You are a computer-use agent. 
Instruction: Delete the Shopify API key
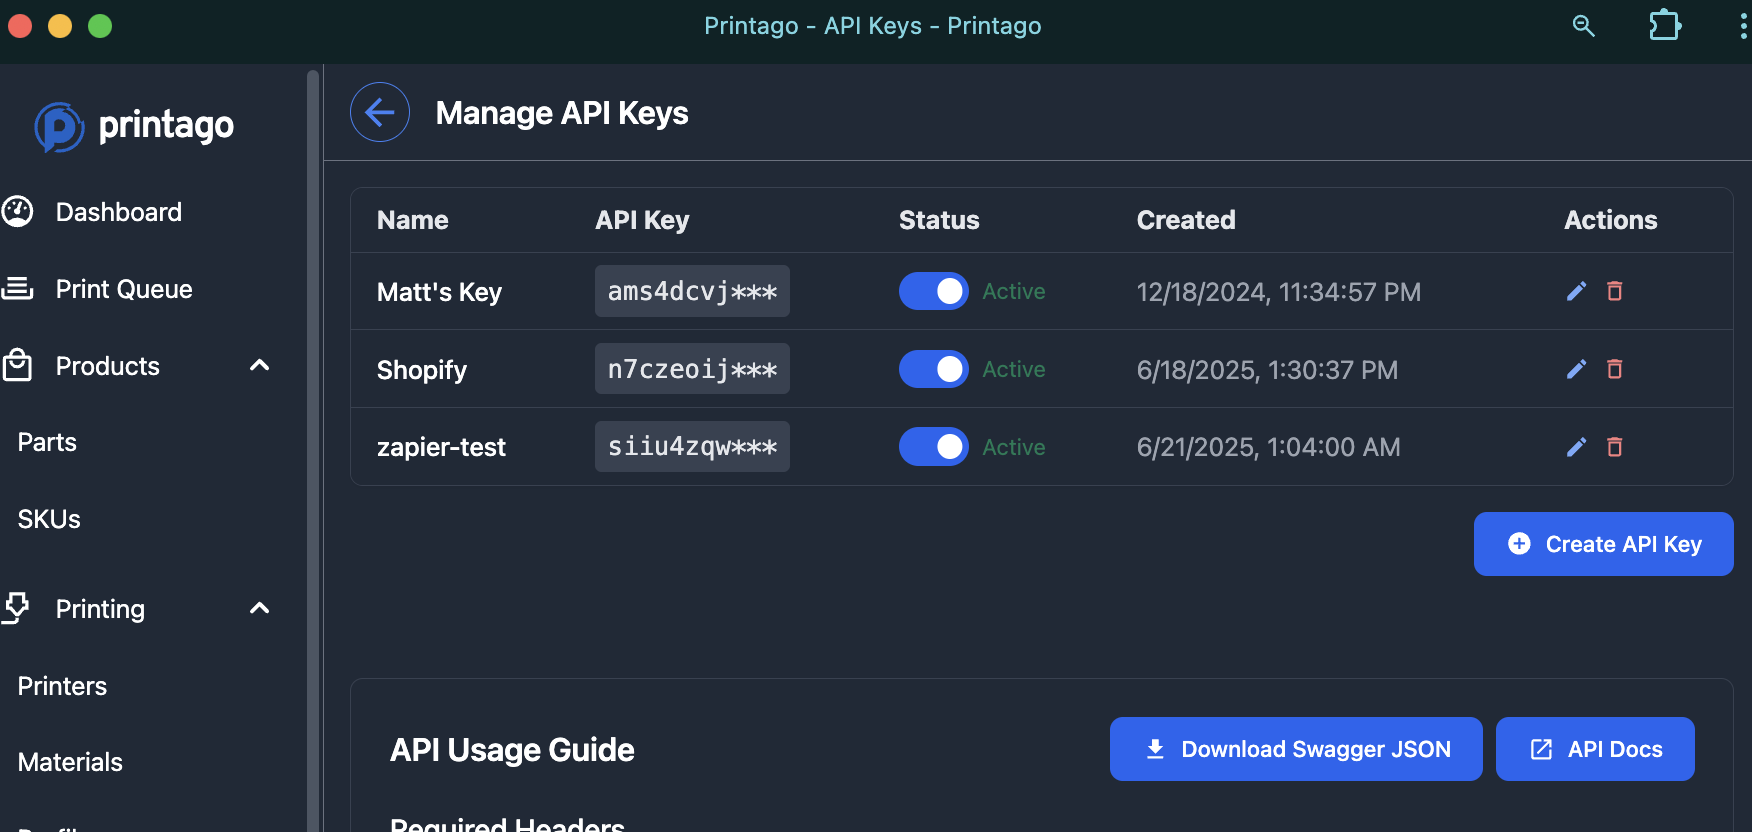(x=1614, y=369)
